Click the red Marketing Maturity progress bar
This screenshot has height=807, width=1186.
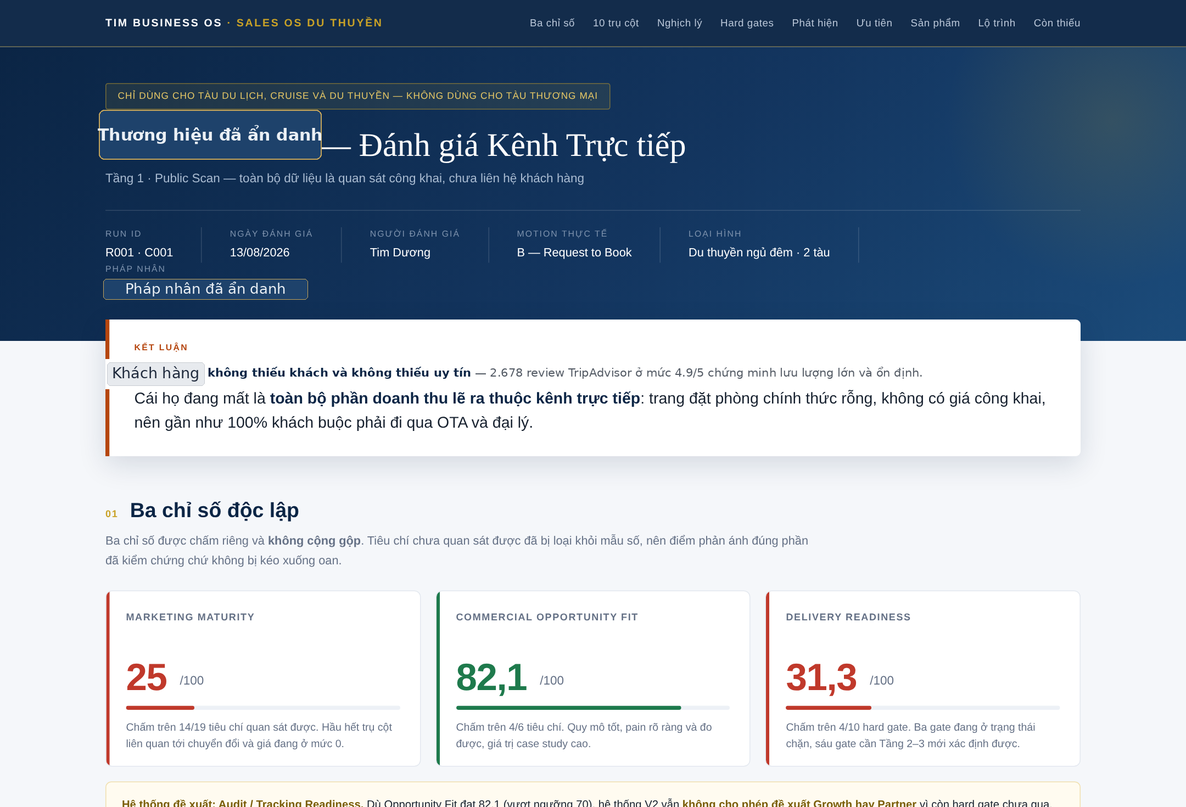[160, 708]
